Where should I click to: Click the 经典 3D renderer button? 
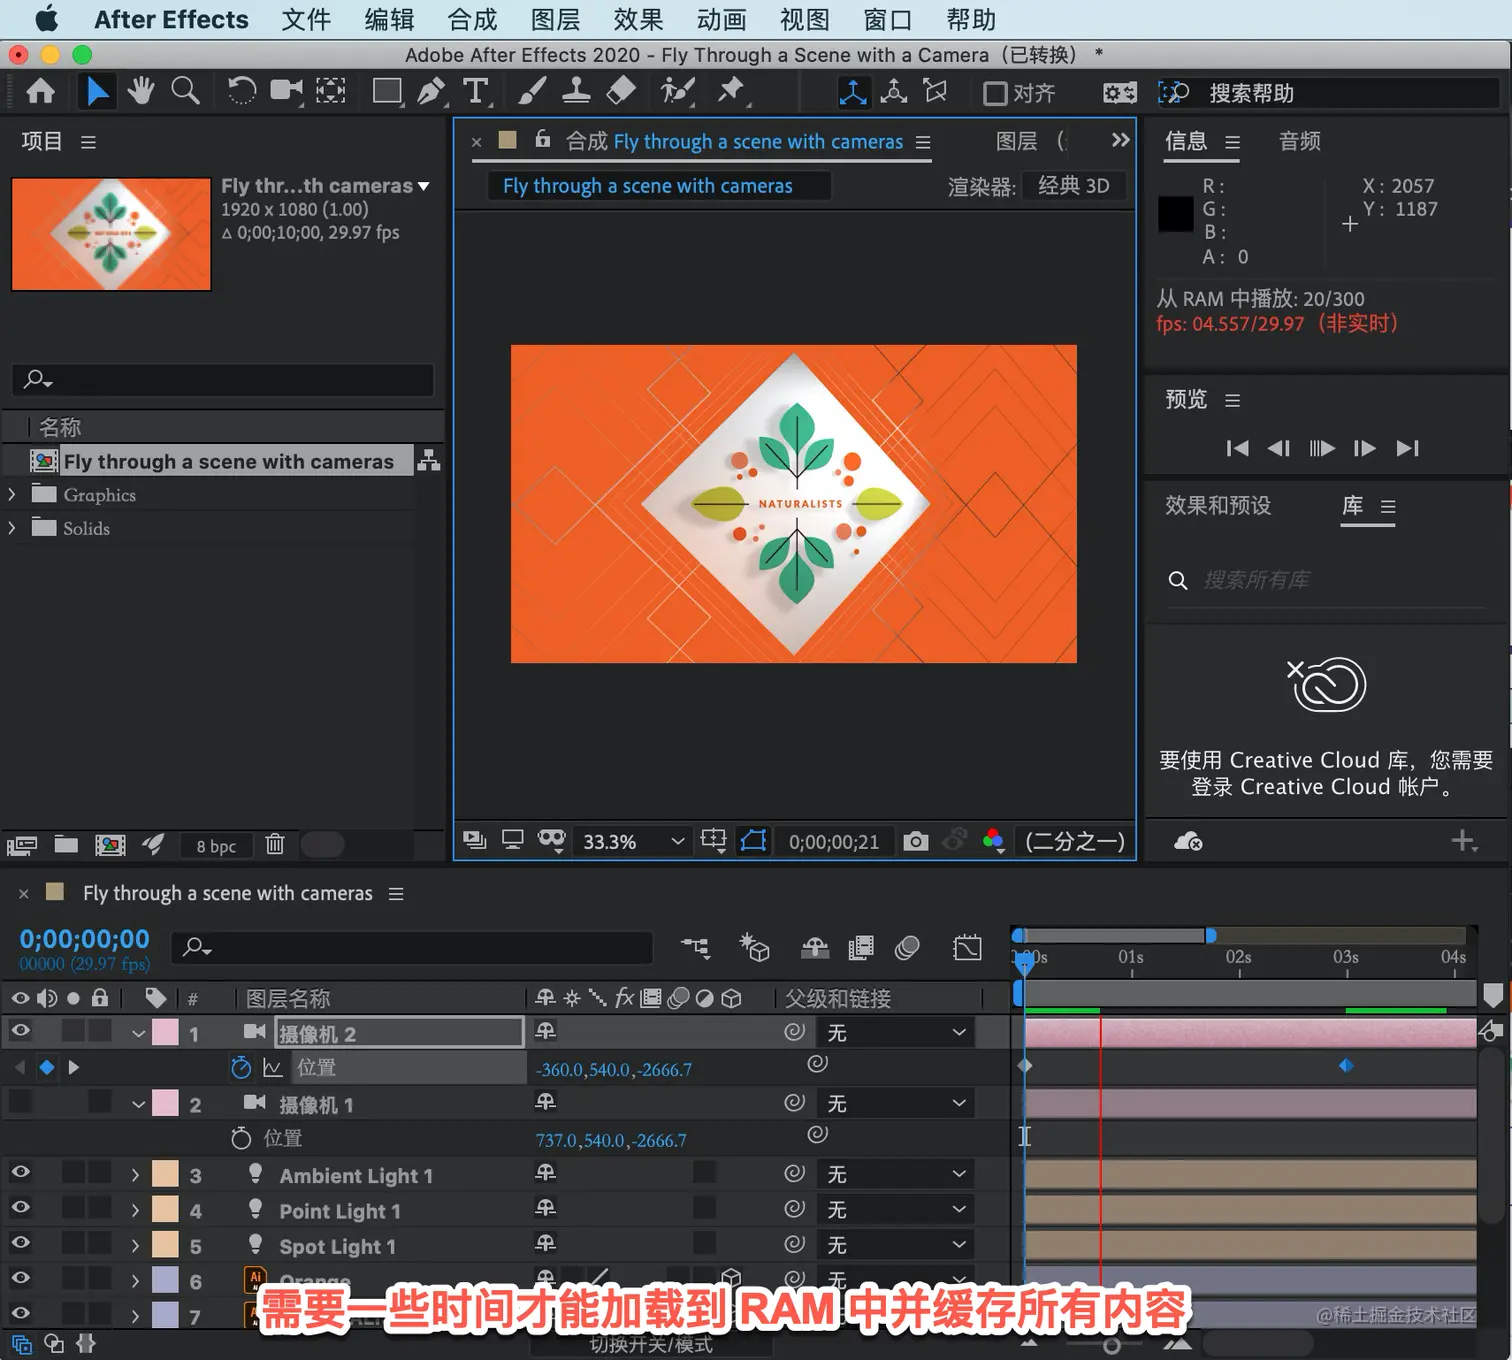pos(1074,185)
